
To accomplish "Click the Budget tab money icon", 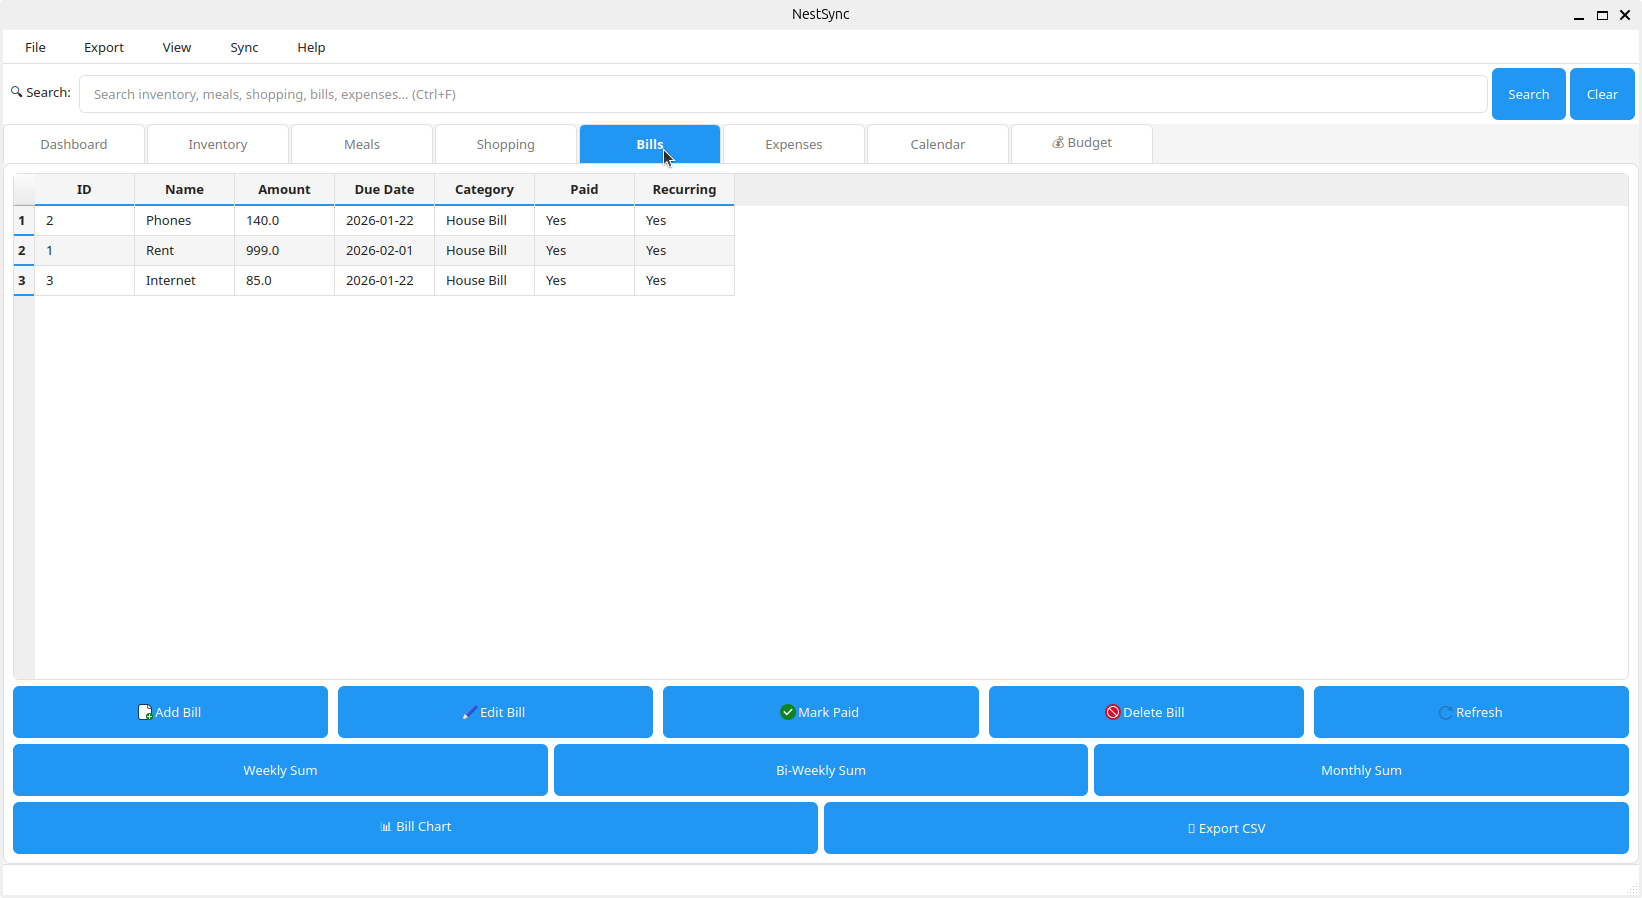I will click(1058, 143).
